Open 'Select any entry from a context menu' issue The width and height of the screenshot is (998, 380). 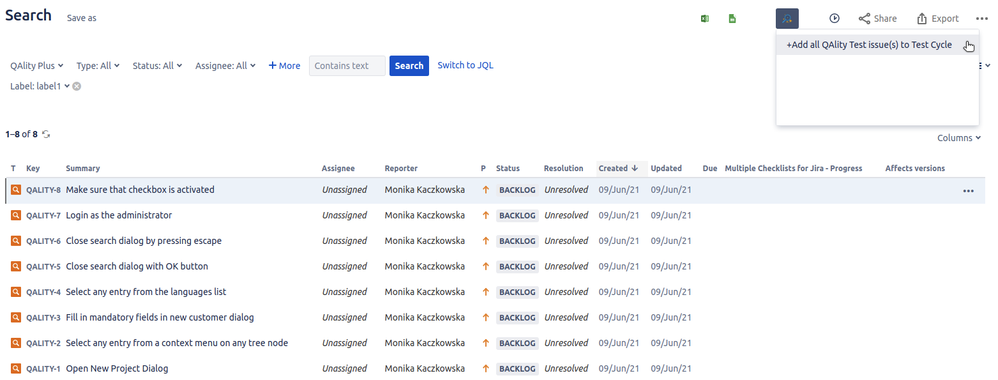click(x=177, y=342)
